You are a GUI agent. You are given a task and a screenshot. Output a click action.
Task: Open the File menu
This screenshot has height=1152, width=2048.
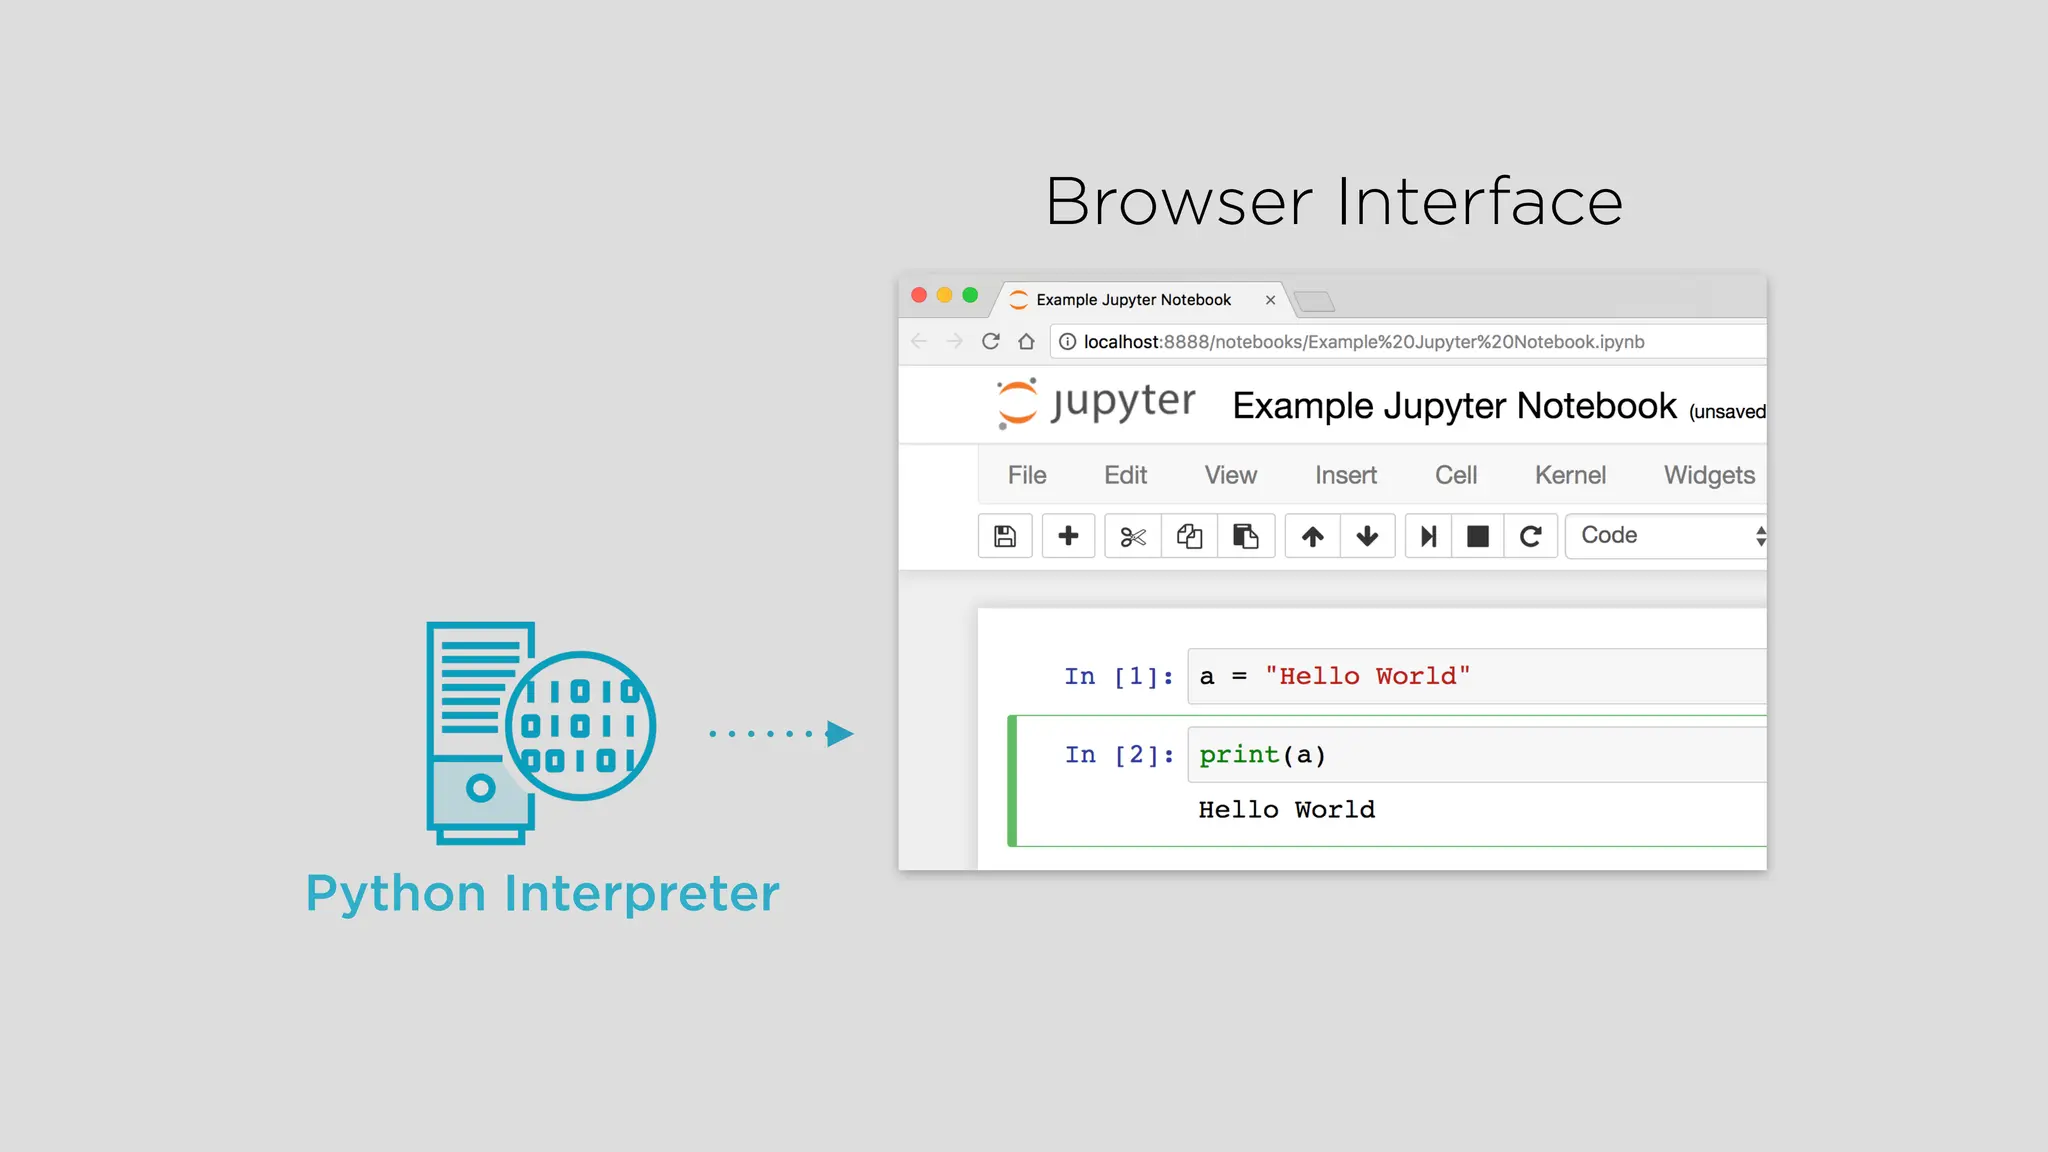tap(1027, 475)
